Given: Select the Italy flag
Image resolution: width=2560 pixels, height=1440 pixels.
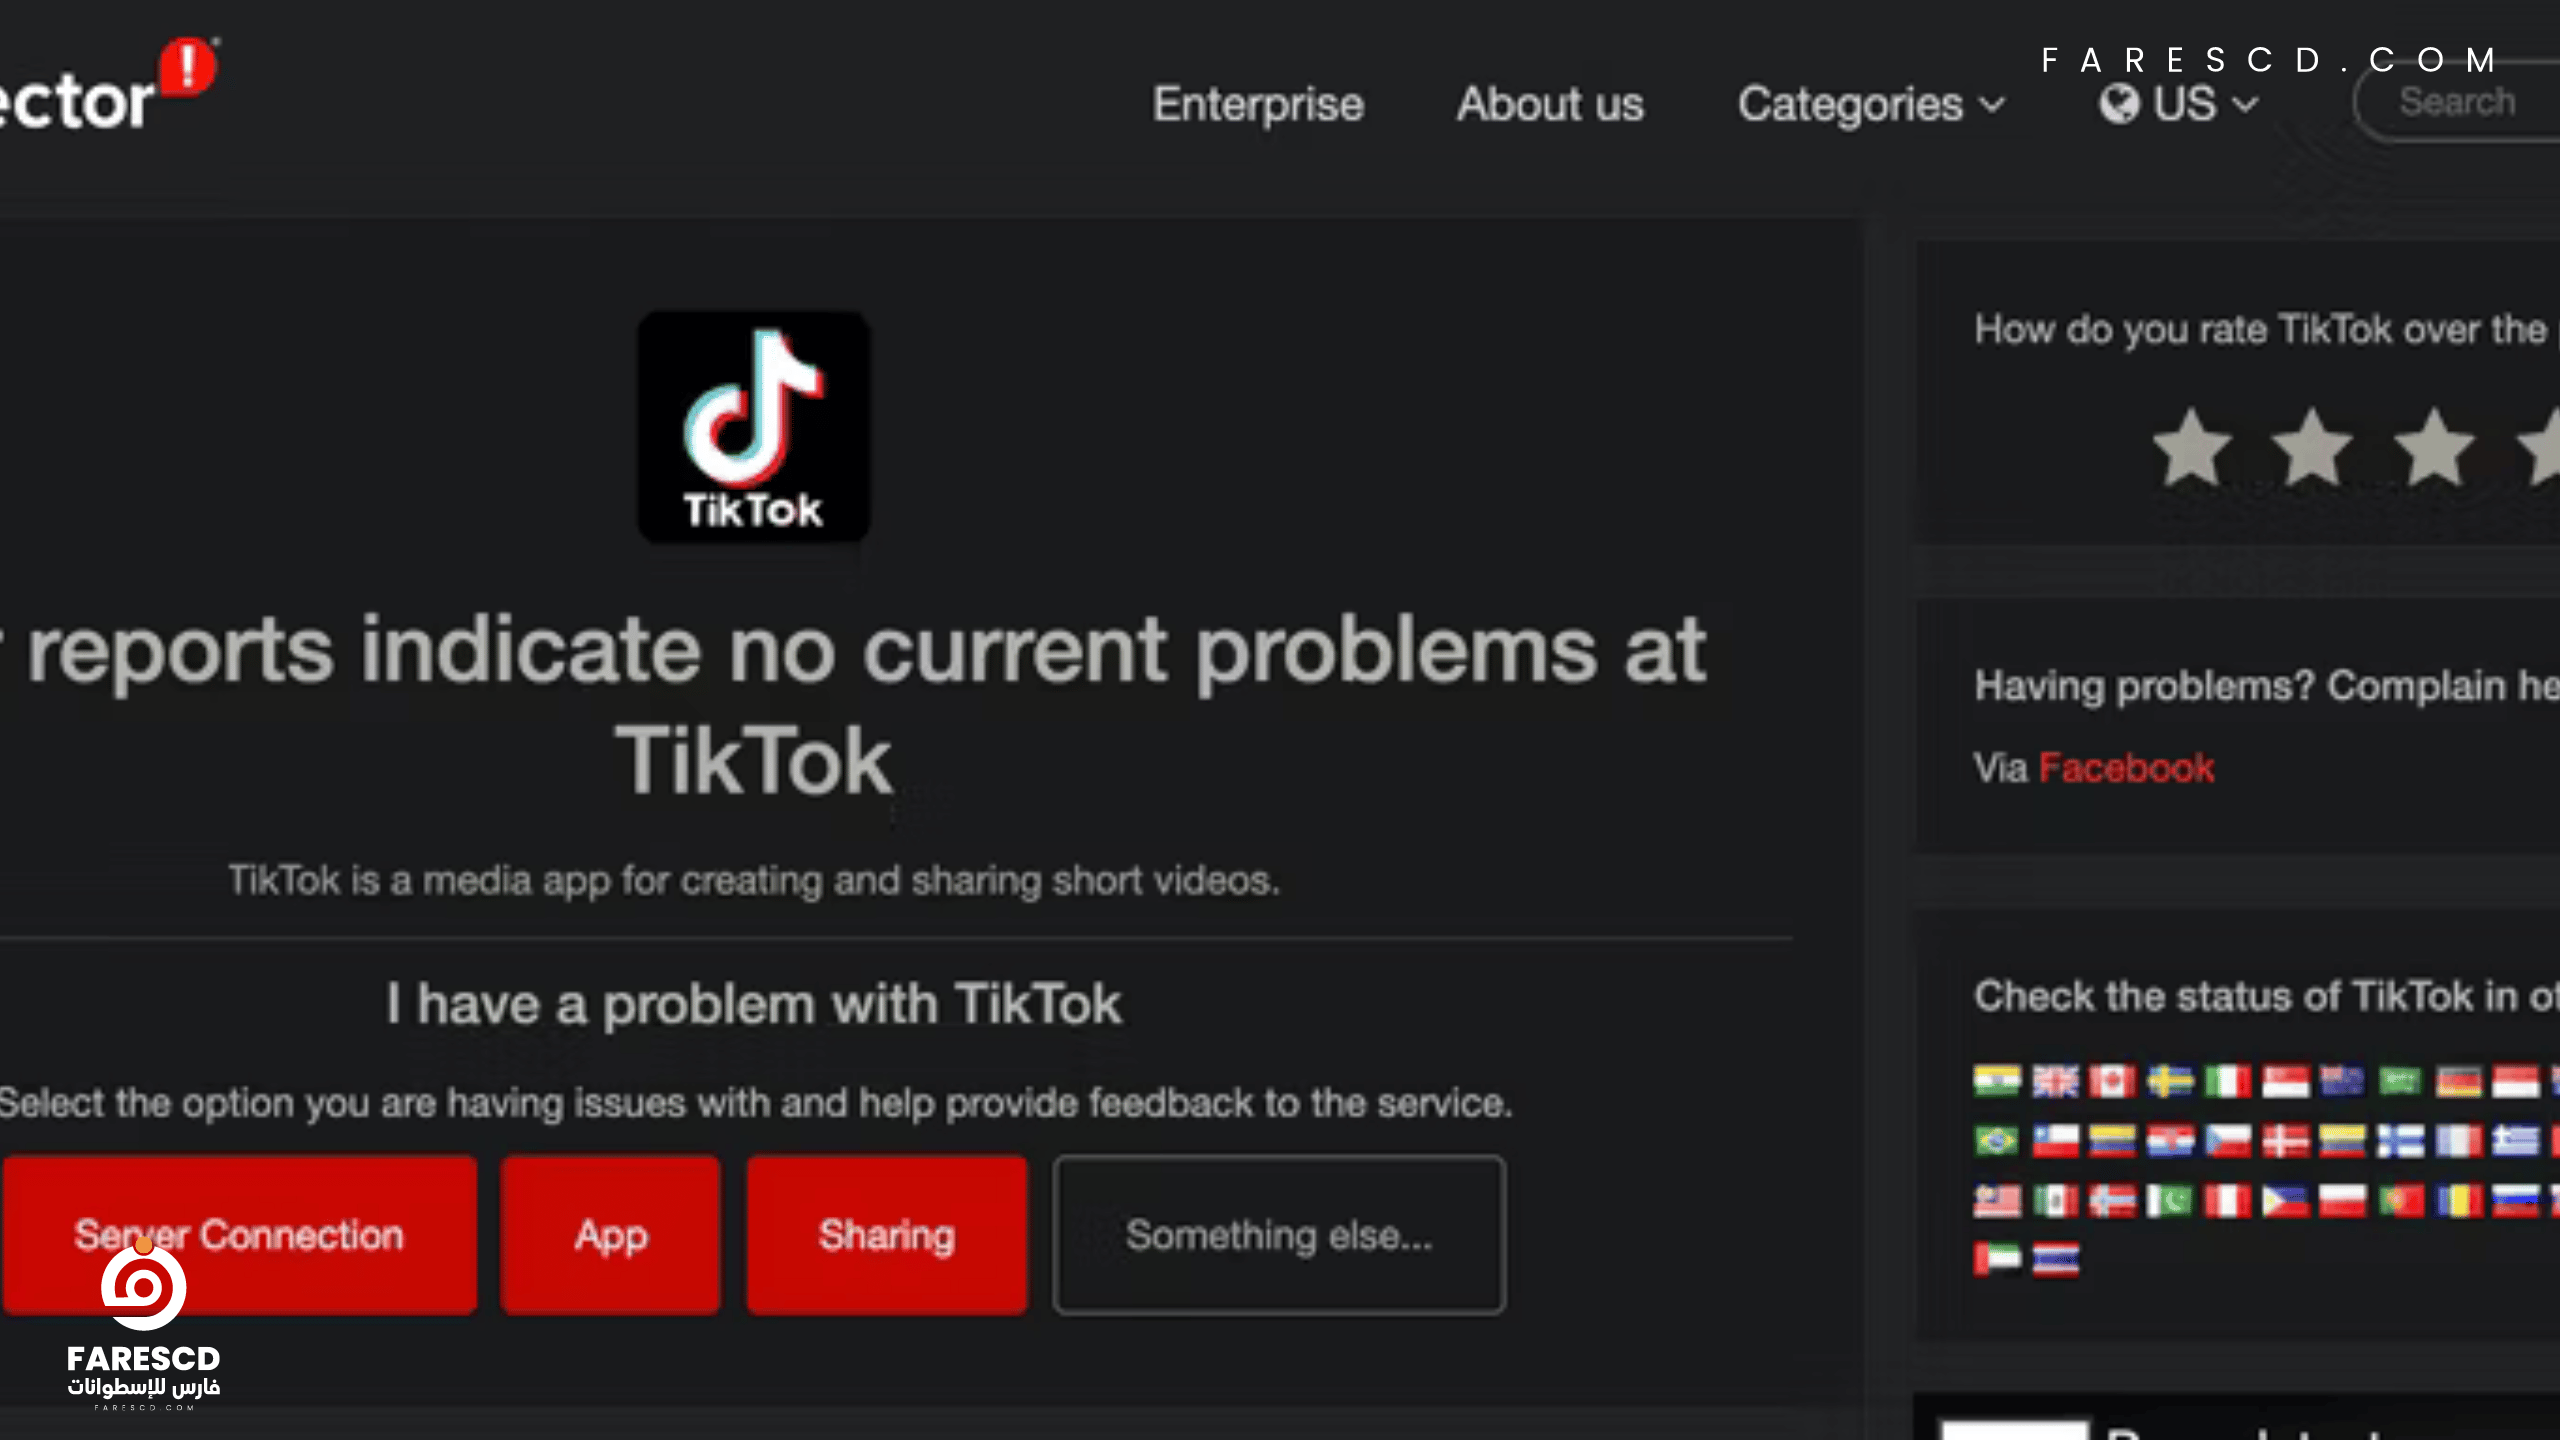Looking at the screenshot, I should (2228, 1081).
